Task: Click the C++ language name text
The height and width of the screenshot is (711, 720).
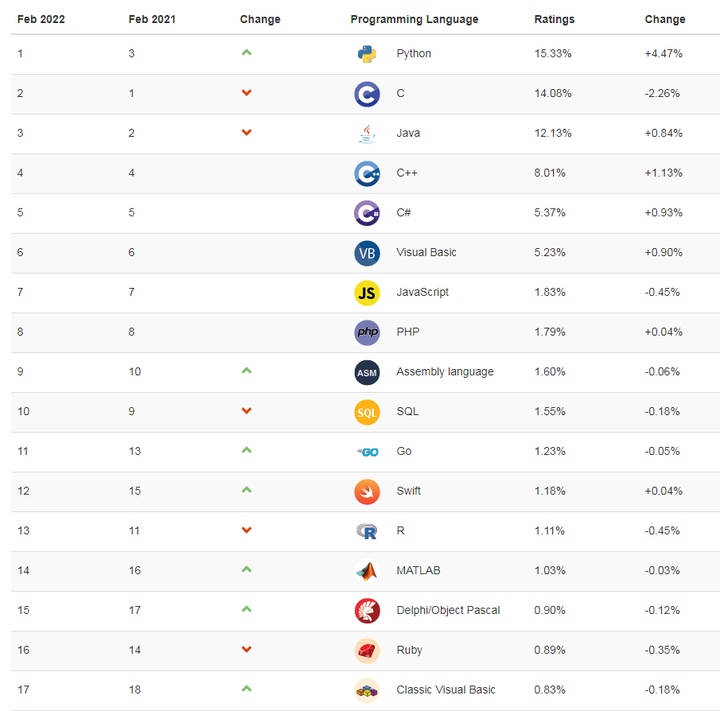Action: click(407, 173)
